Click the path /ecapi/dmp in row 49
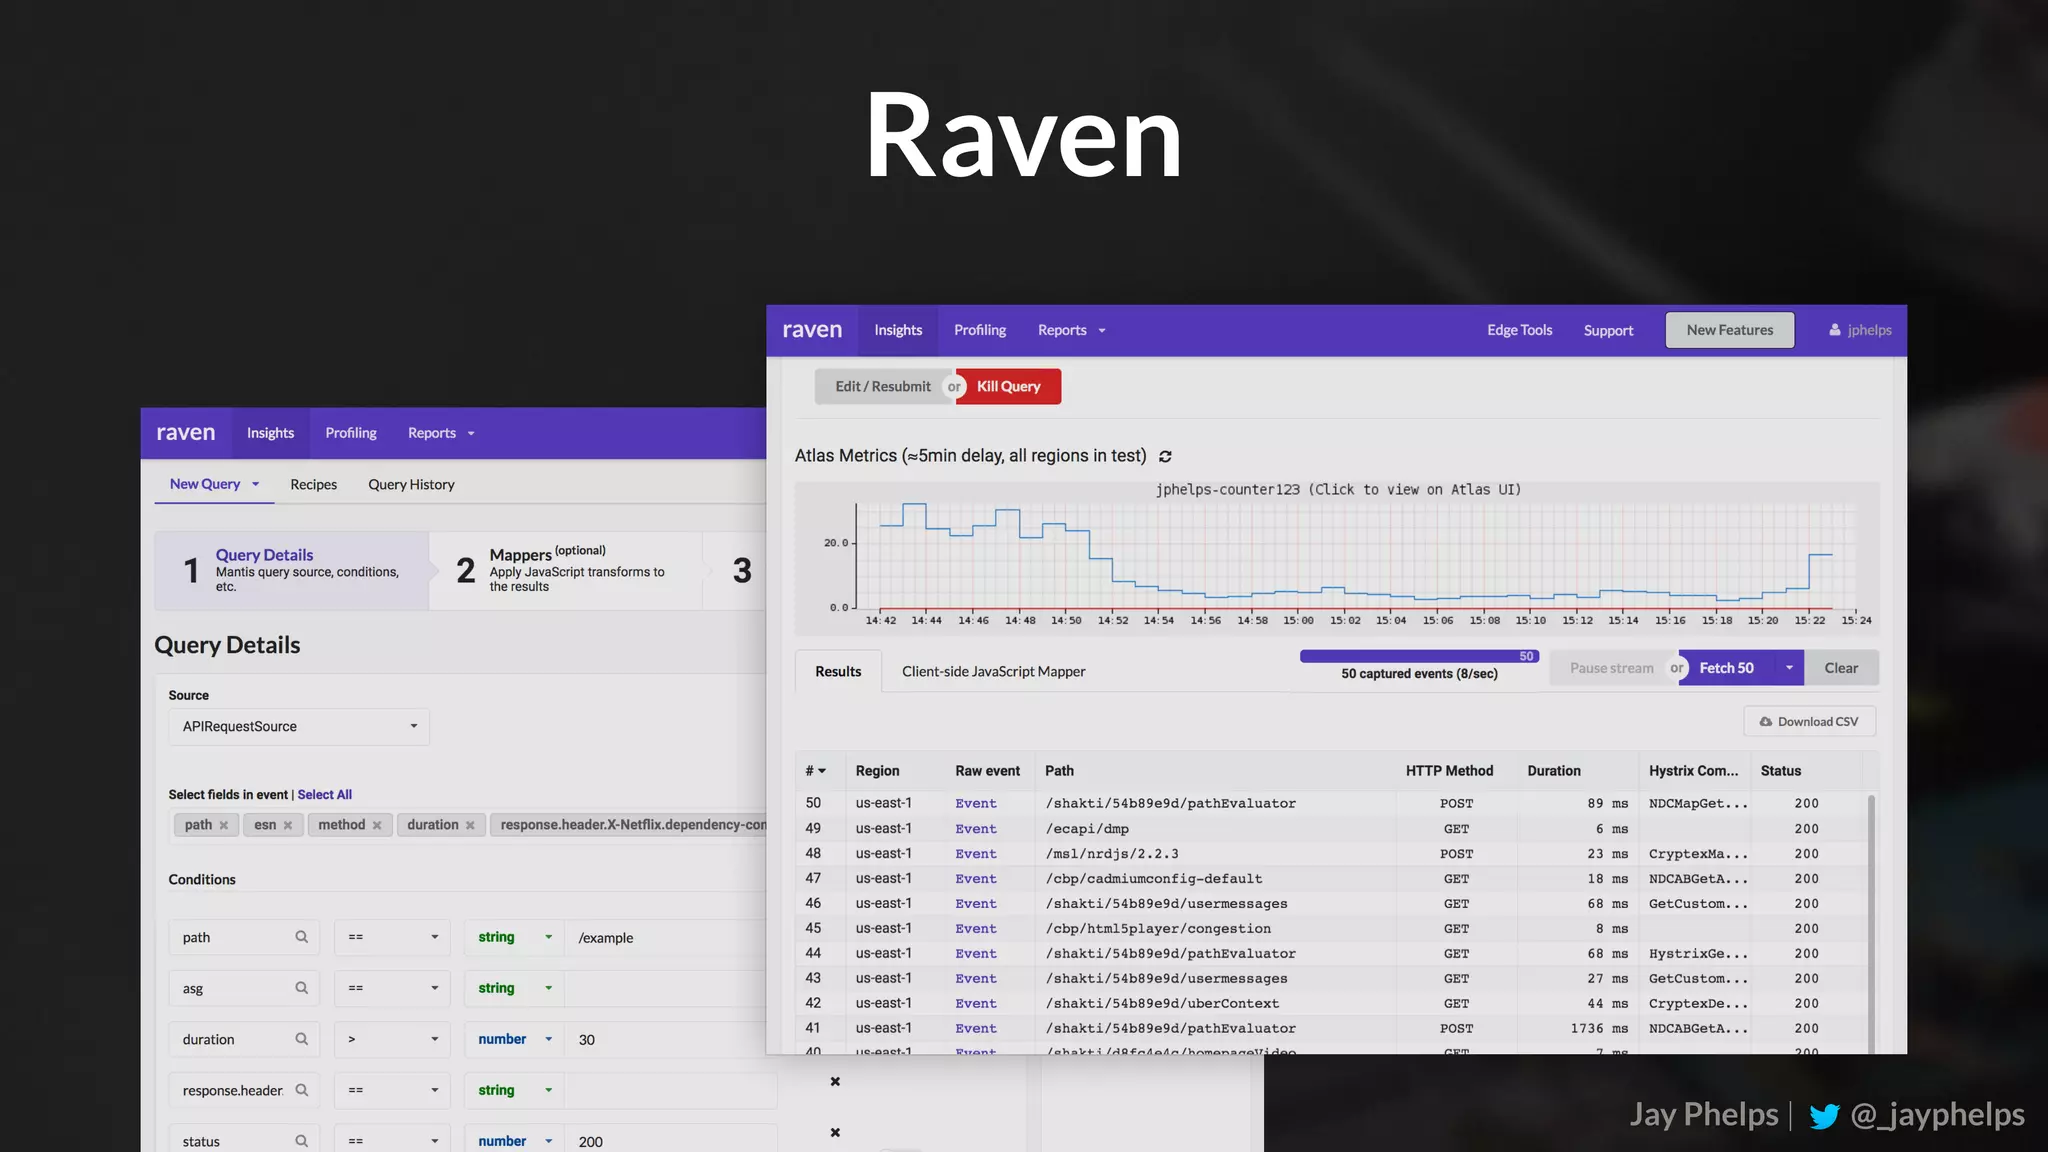This screenshot has width=2048, height=1152. 1087,828
